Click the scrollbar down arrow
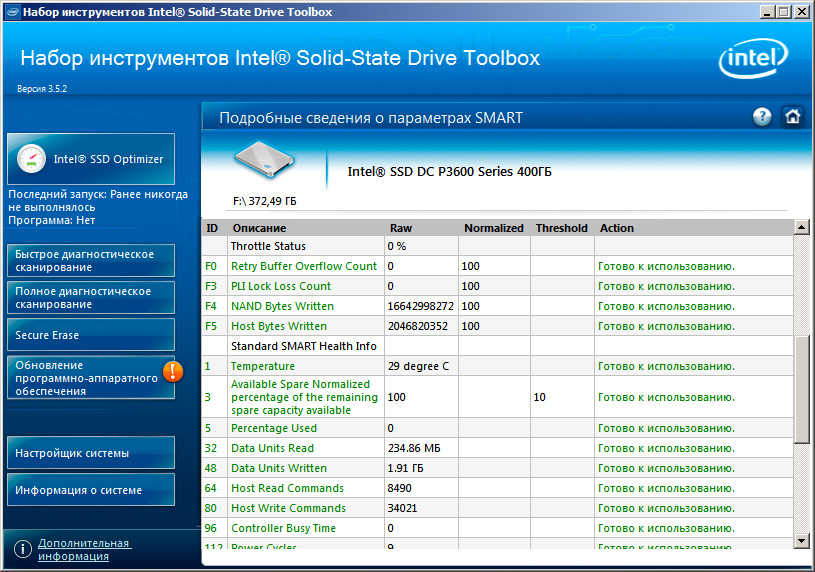This screenshot has width=815, height=572. [802, 541]
